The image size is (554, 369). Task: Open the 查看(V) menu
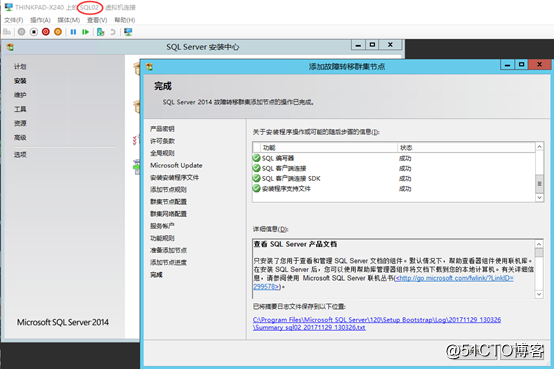(97, 20)
